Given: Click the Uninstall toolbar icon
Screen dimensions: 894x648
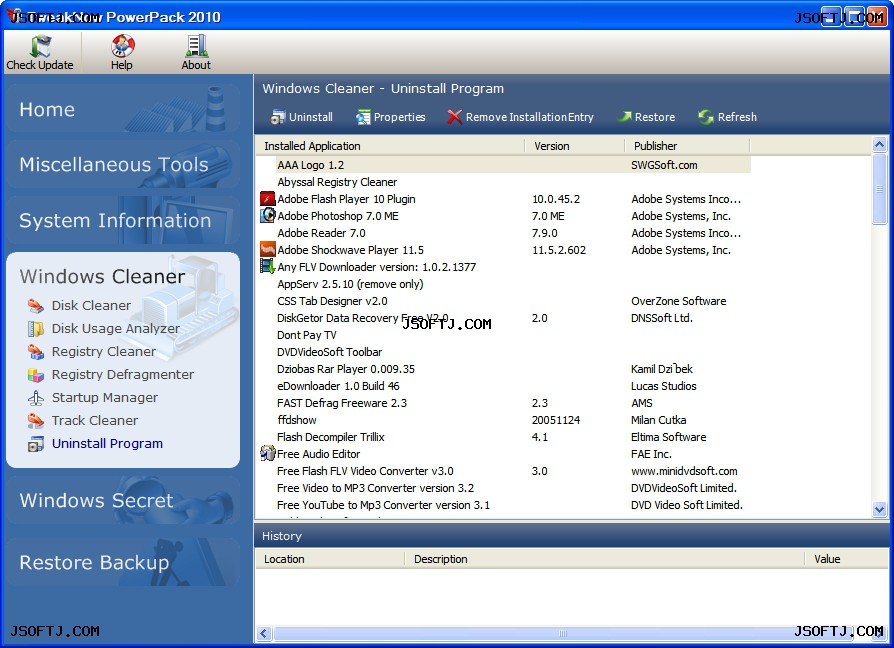Looking at the screenshot, I should click(x=278, y=117).
